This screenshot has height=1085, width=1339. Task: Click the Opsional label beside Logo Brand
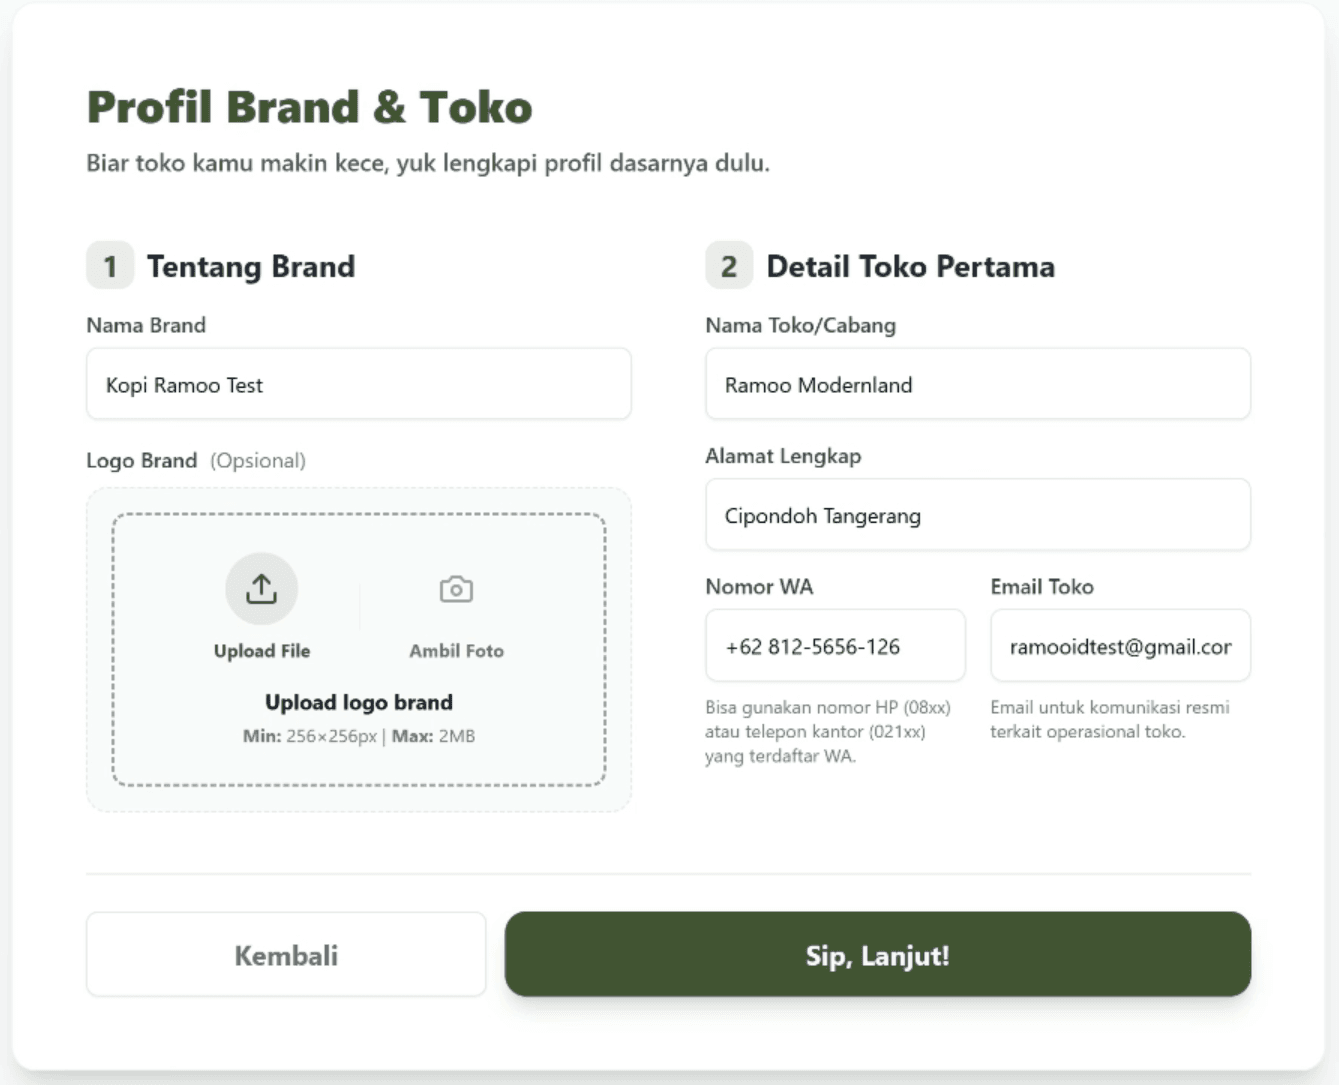(x=258, y=460)
